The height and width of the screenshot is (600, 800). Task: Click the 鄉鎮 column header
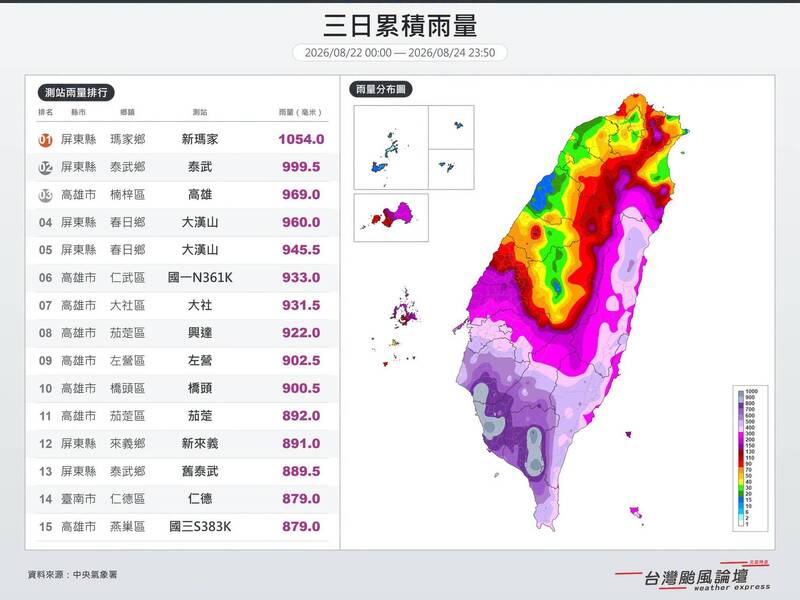point(128,112)
